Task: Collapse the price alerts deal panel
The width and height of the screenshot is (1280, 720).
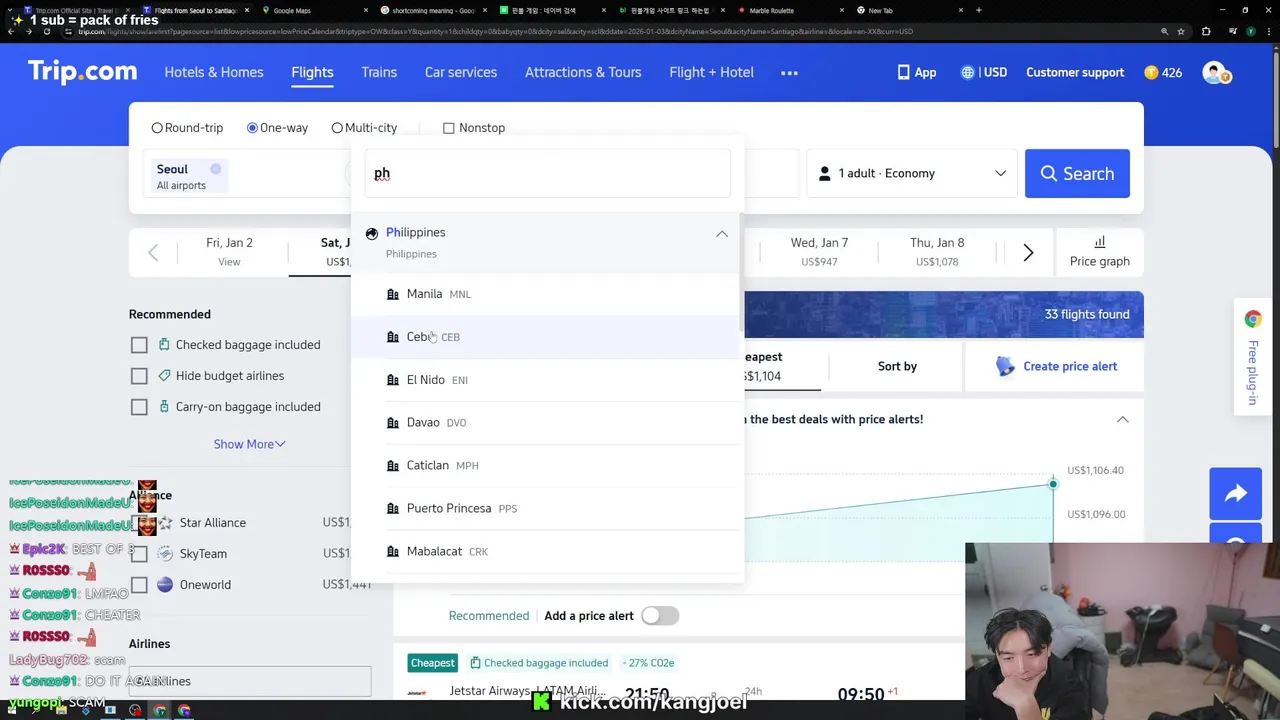Action: tap(1123, 420)
